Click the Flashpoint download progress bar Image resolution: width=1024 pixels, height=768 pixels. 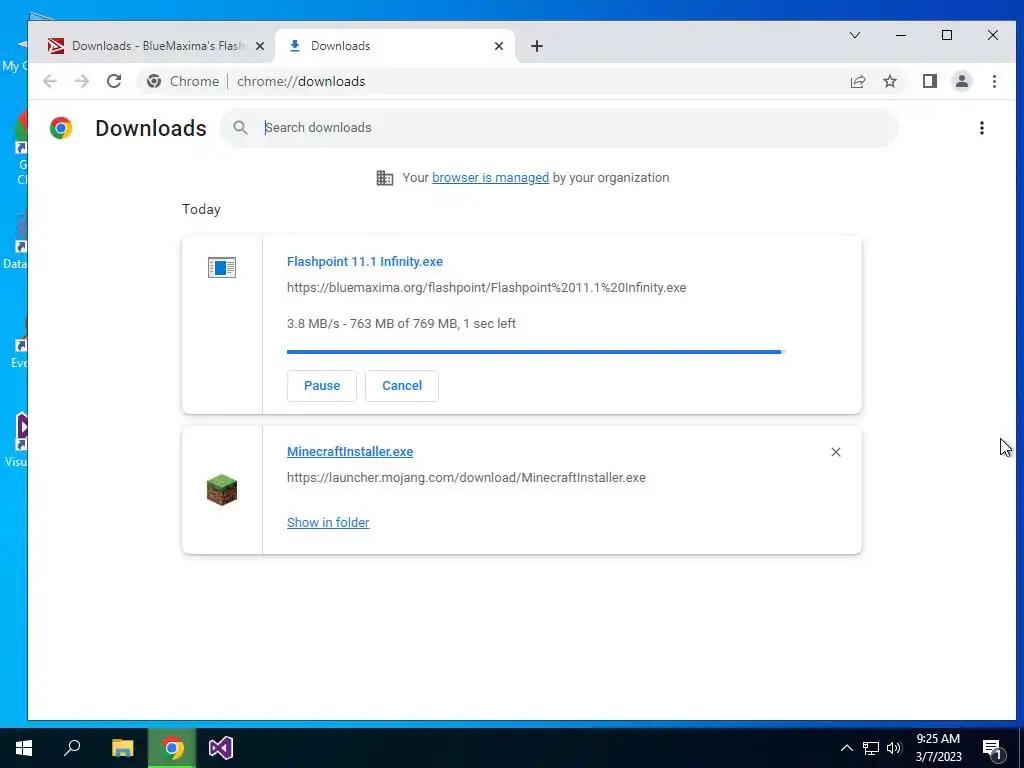coord(536,352)
